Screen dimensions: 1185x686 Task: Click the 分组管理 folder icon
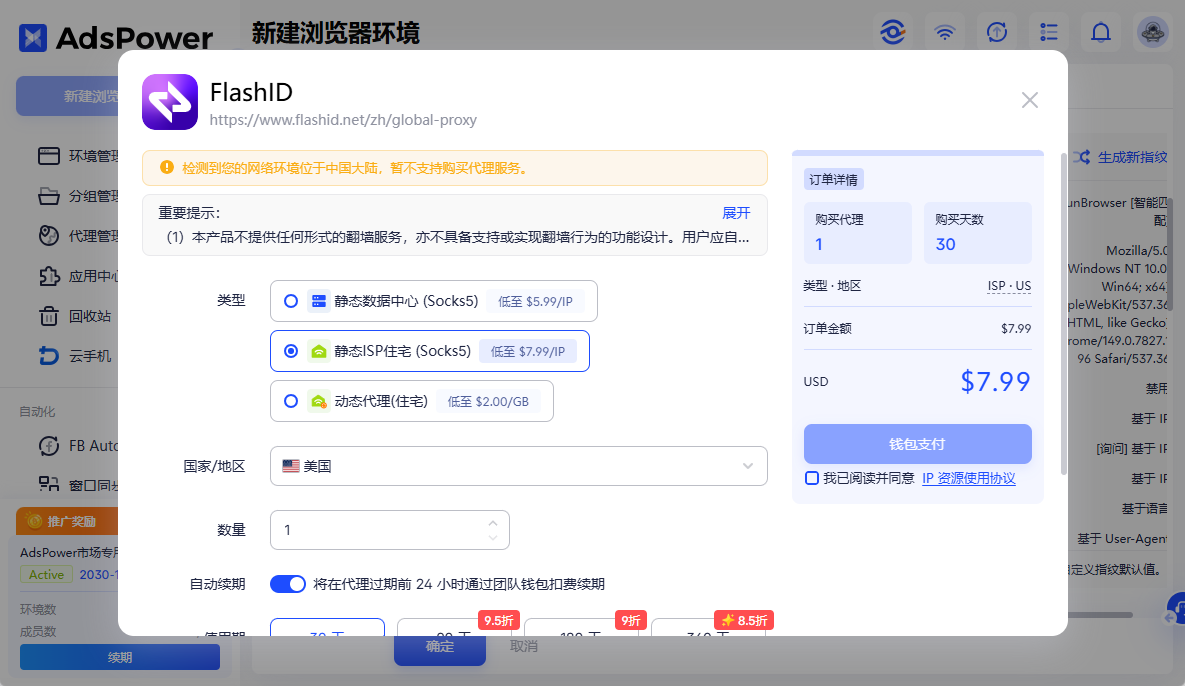49,196
